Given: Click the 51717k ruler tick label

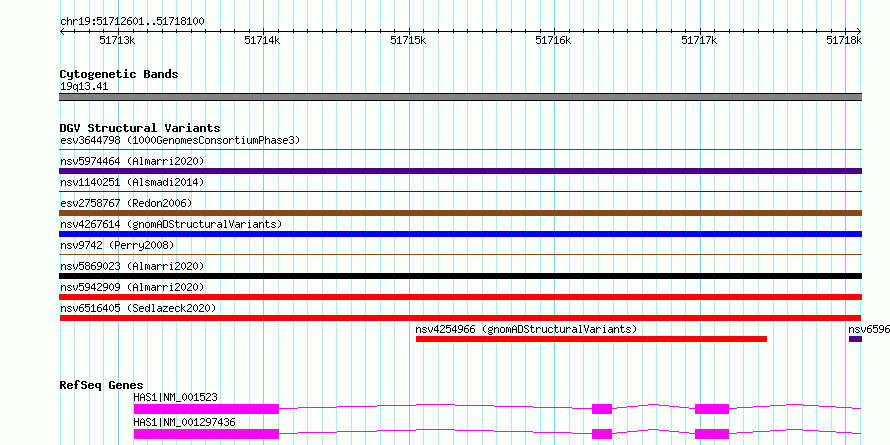Looking at the screenshot, I should (699, 40).
